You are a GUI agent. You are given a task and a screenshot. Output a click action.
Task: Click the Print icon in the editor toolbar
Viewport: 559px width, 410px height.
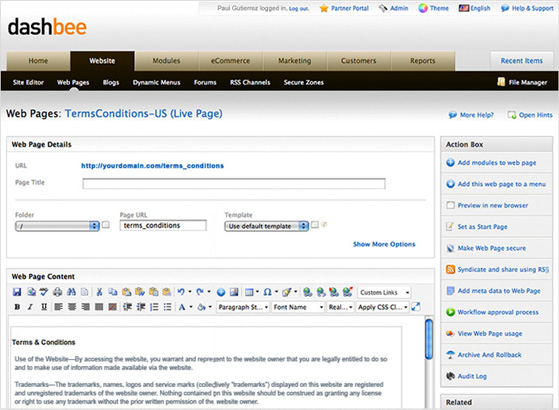tap(57, 292)
